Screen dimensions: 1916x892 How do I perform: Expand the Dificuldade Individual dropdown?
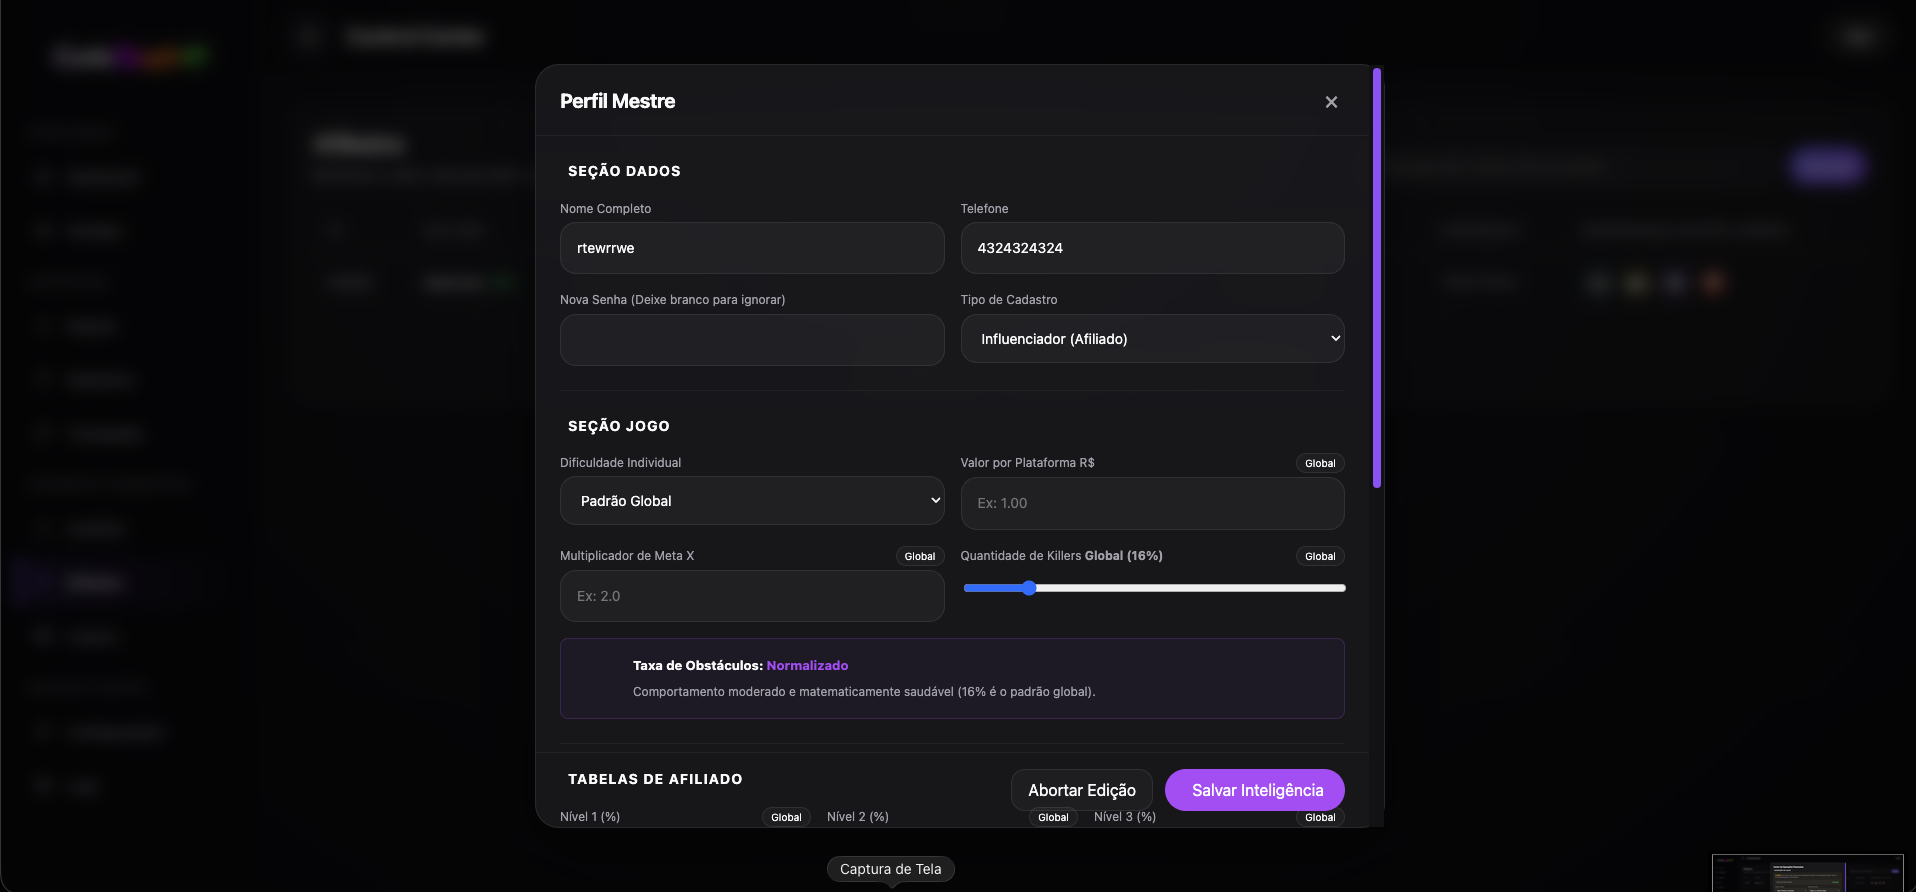click(x=752, y=501)
